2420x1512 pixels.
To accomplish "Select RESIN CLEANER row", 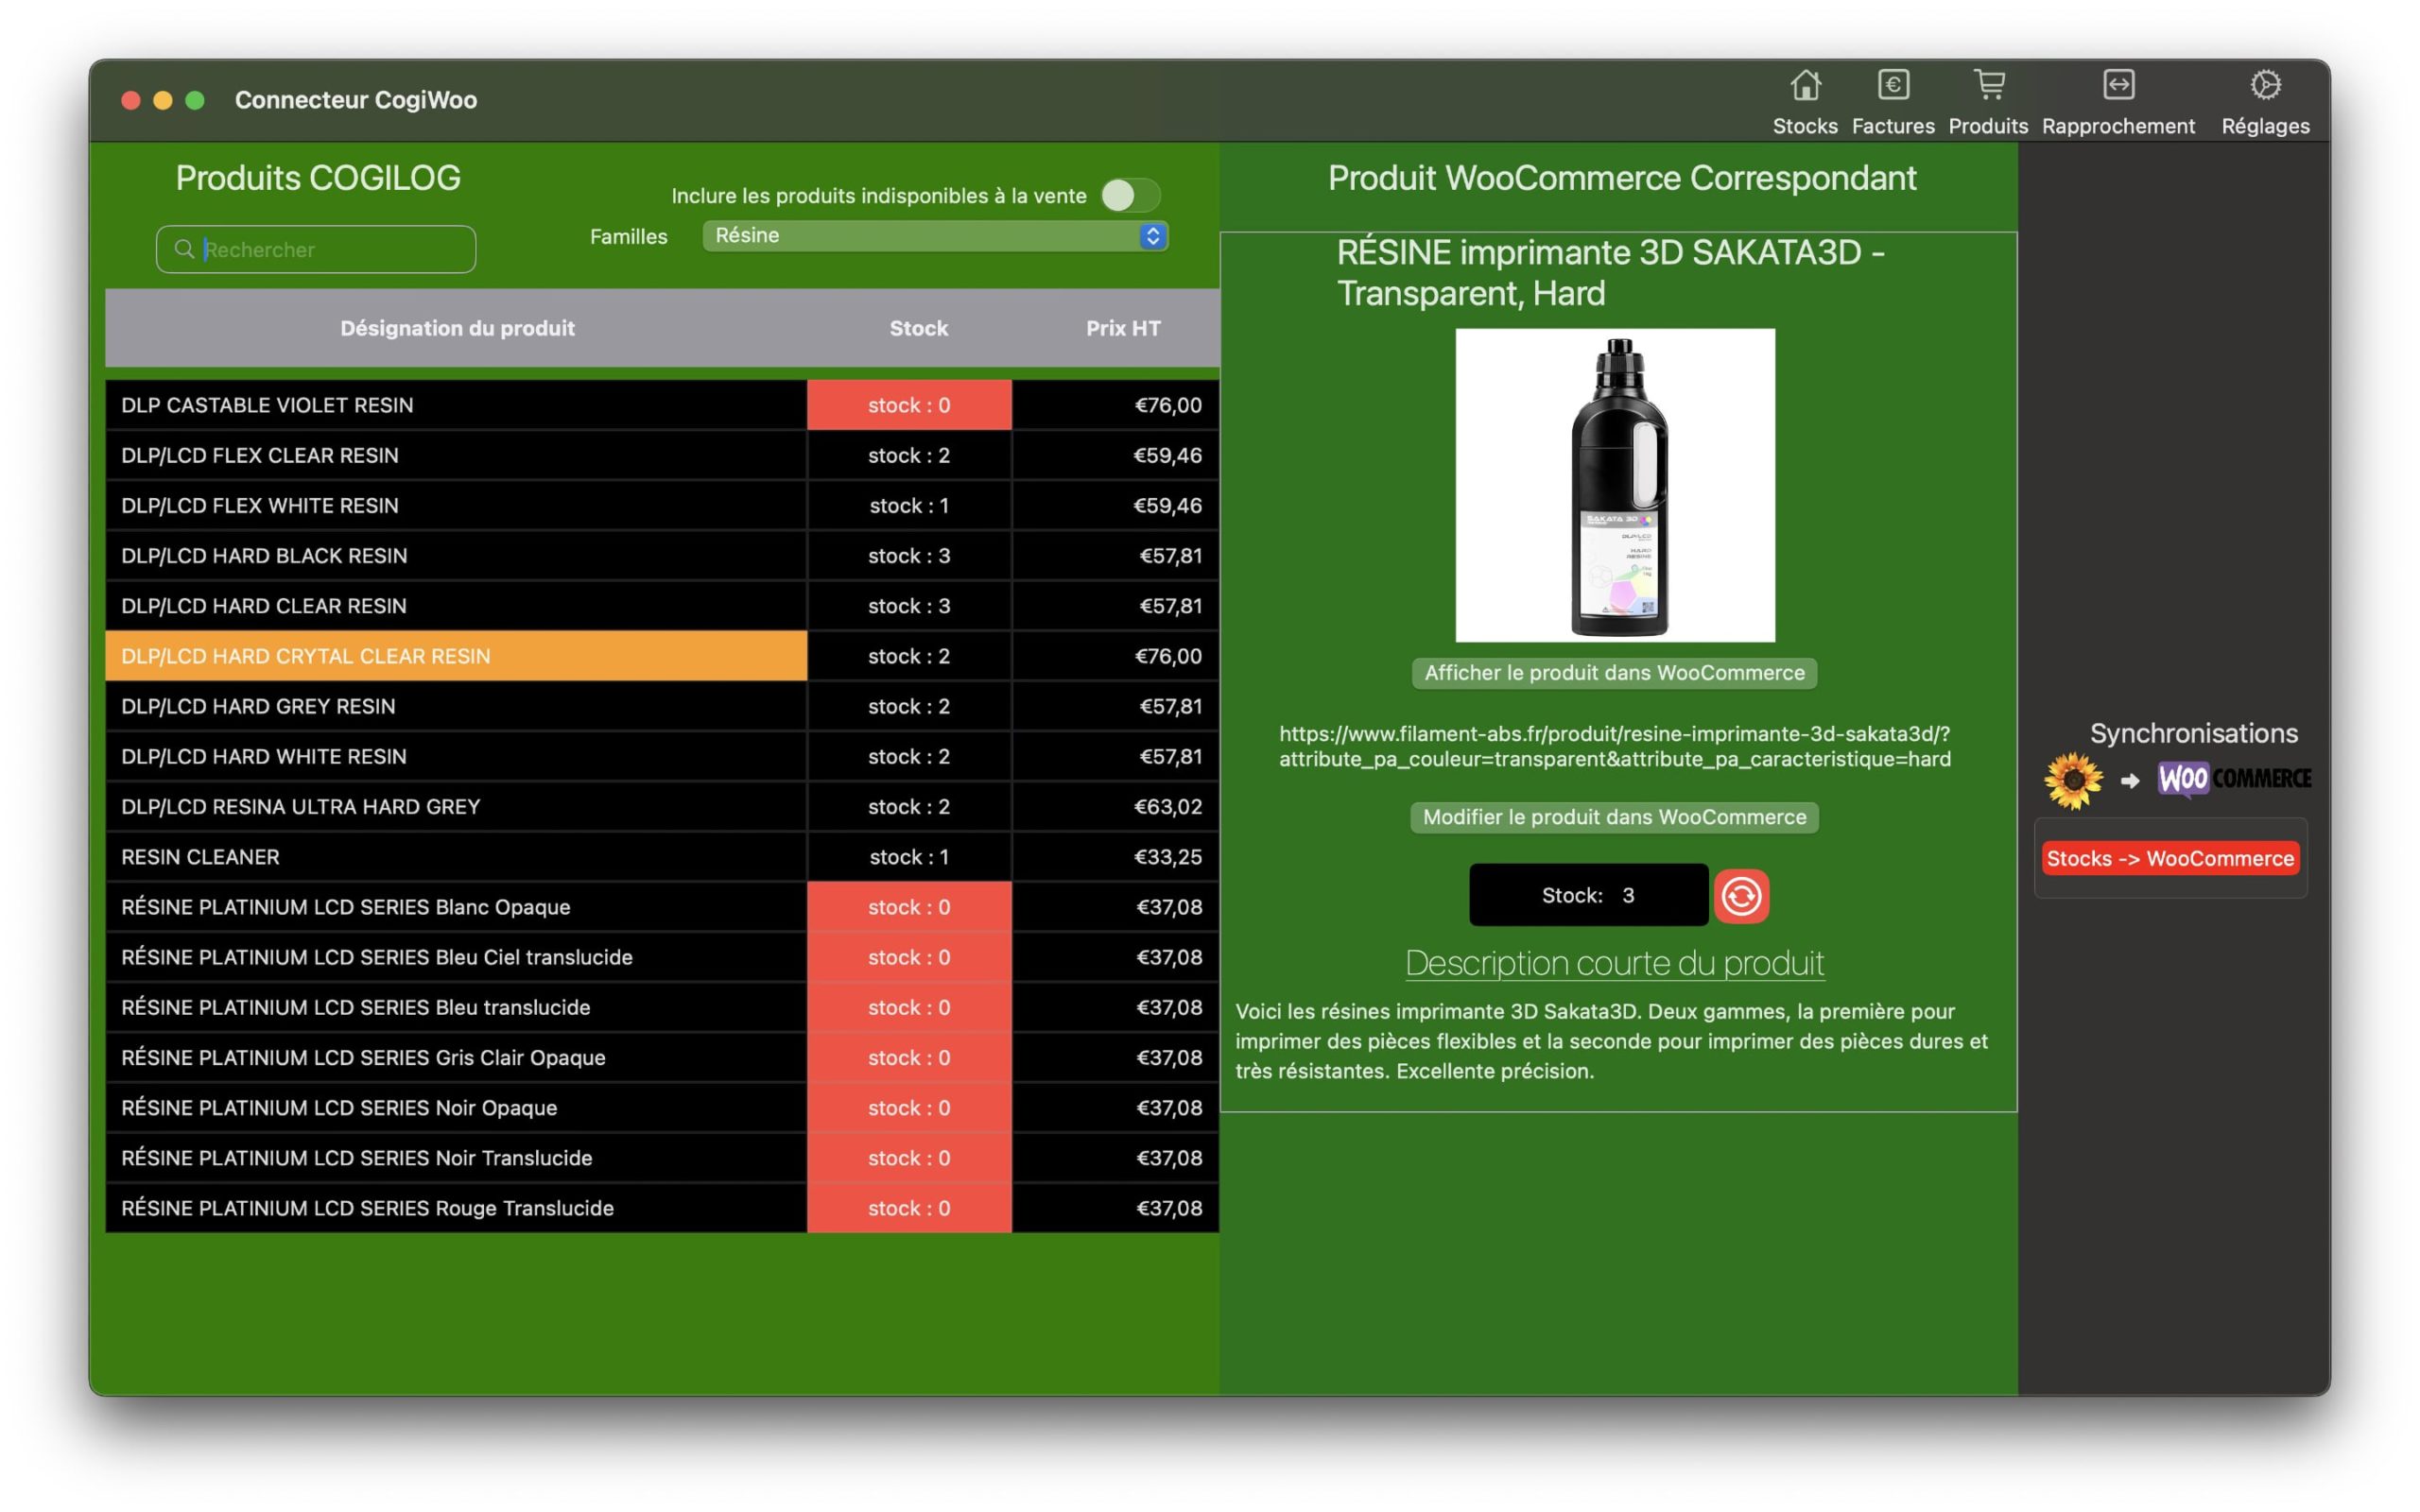I will click(x=662, y=857).
